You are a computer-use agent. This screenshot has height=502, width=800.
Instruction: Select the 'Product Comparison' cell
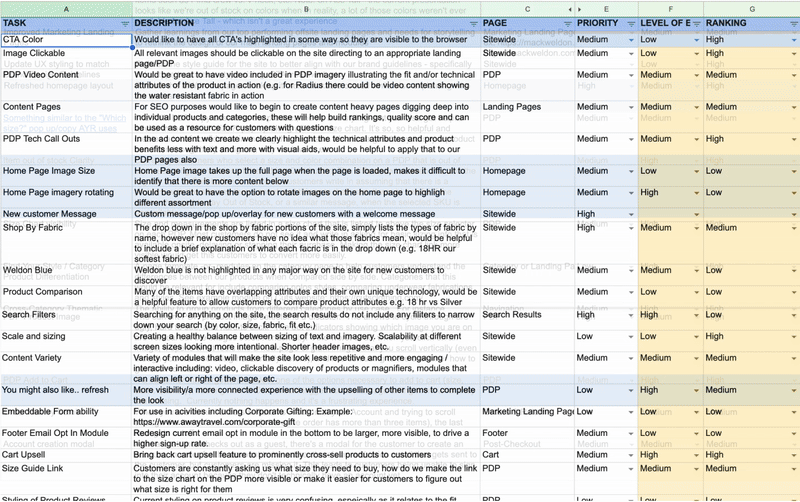66,297
